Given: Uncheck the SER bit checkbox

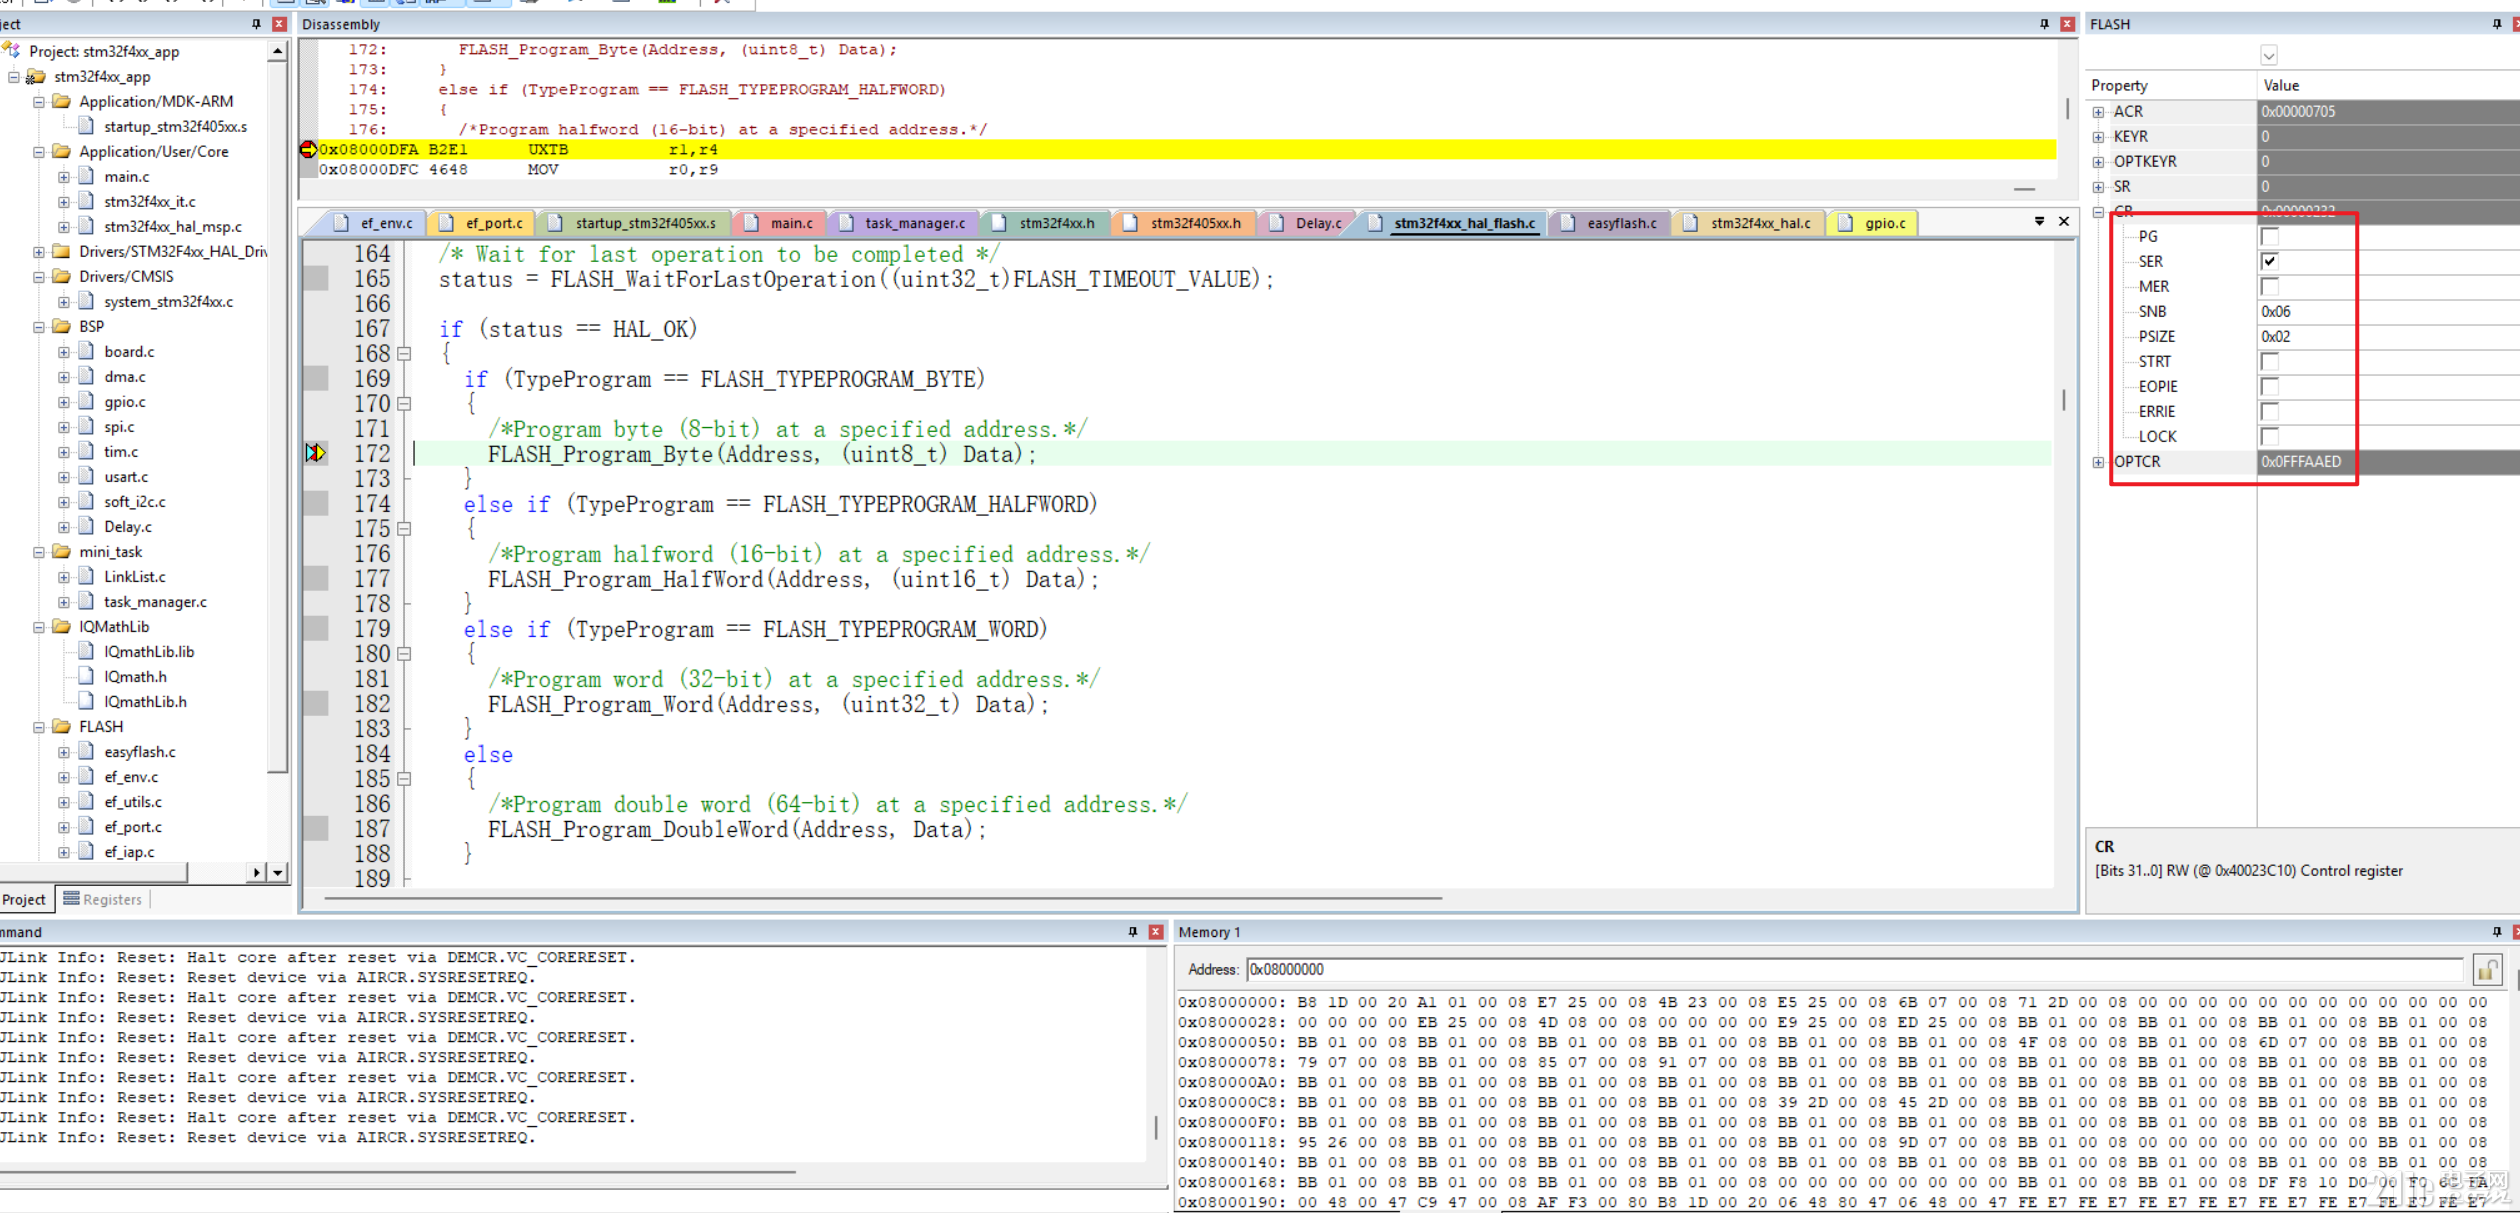Looking at the screenshot, I should click(x=2269, y=261).
